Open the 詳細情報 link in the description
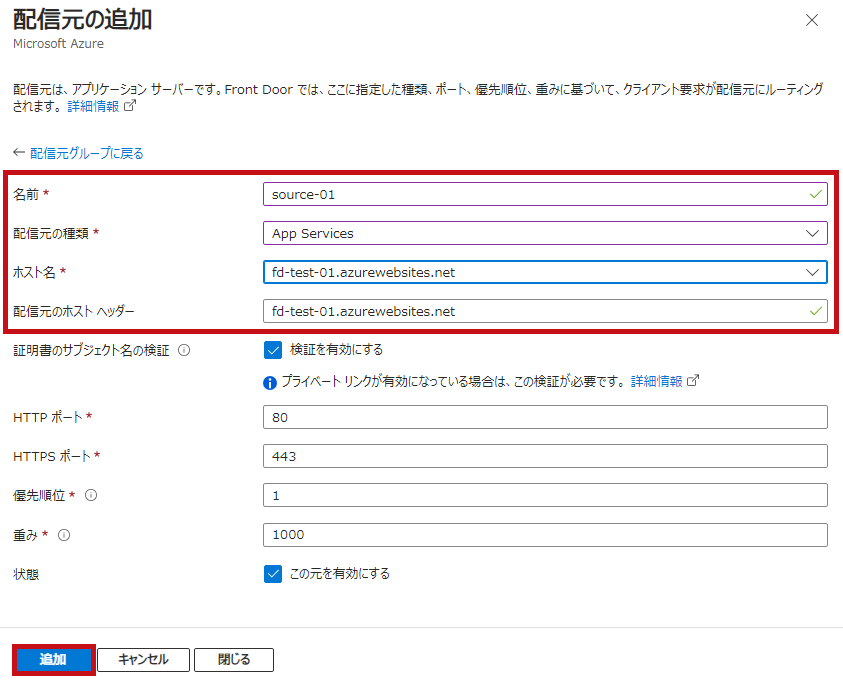This screenshot has height=681, width=843. coord(94,106)
